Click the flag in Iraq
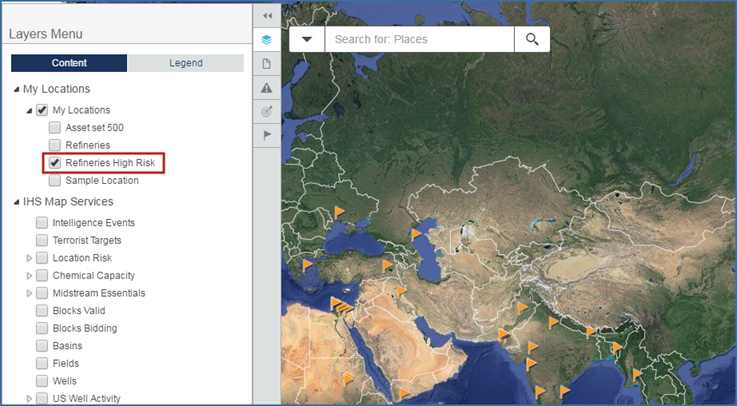This screenshot has width=737, height=406. [x=401, y=291]
